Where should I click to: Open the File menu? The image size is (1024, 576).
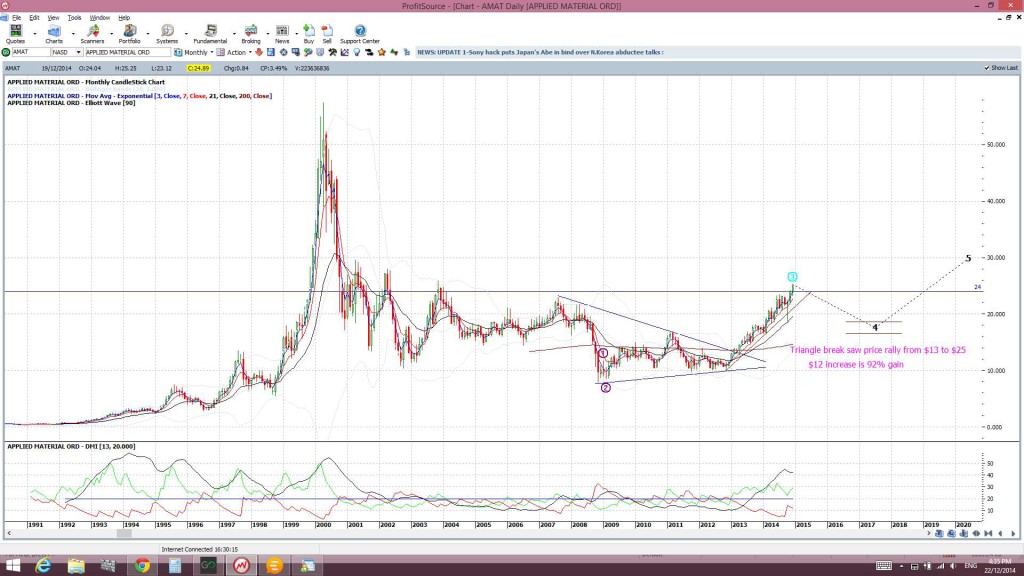pos(16,18)
